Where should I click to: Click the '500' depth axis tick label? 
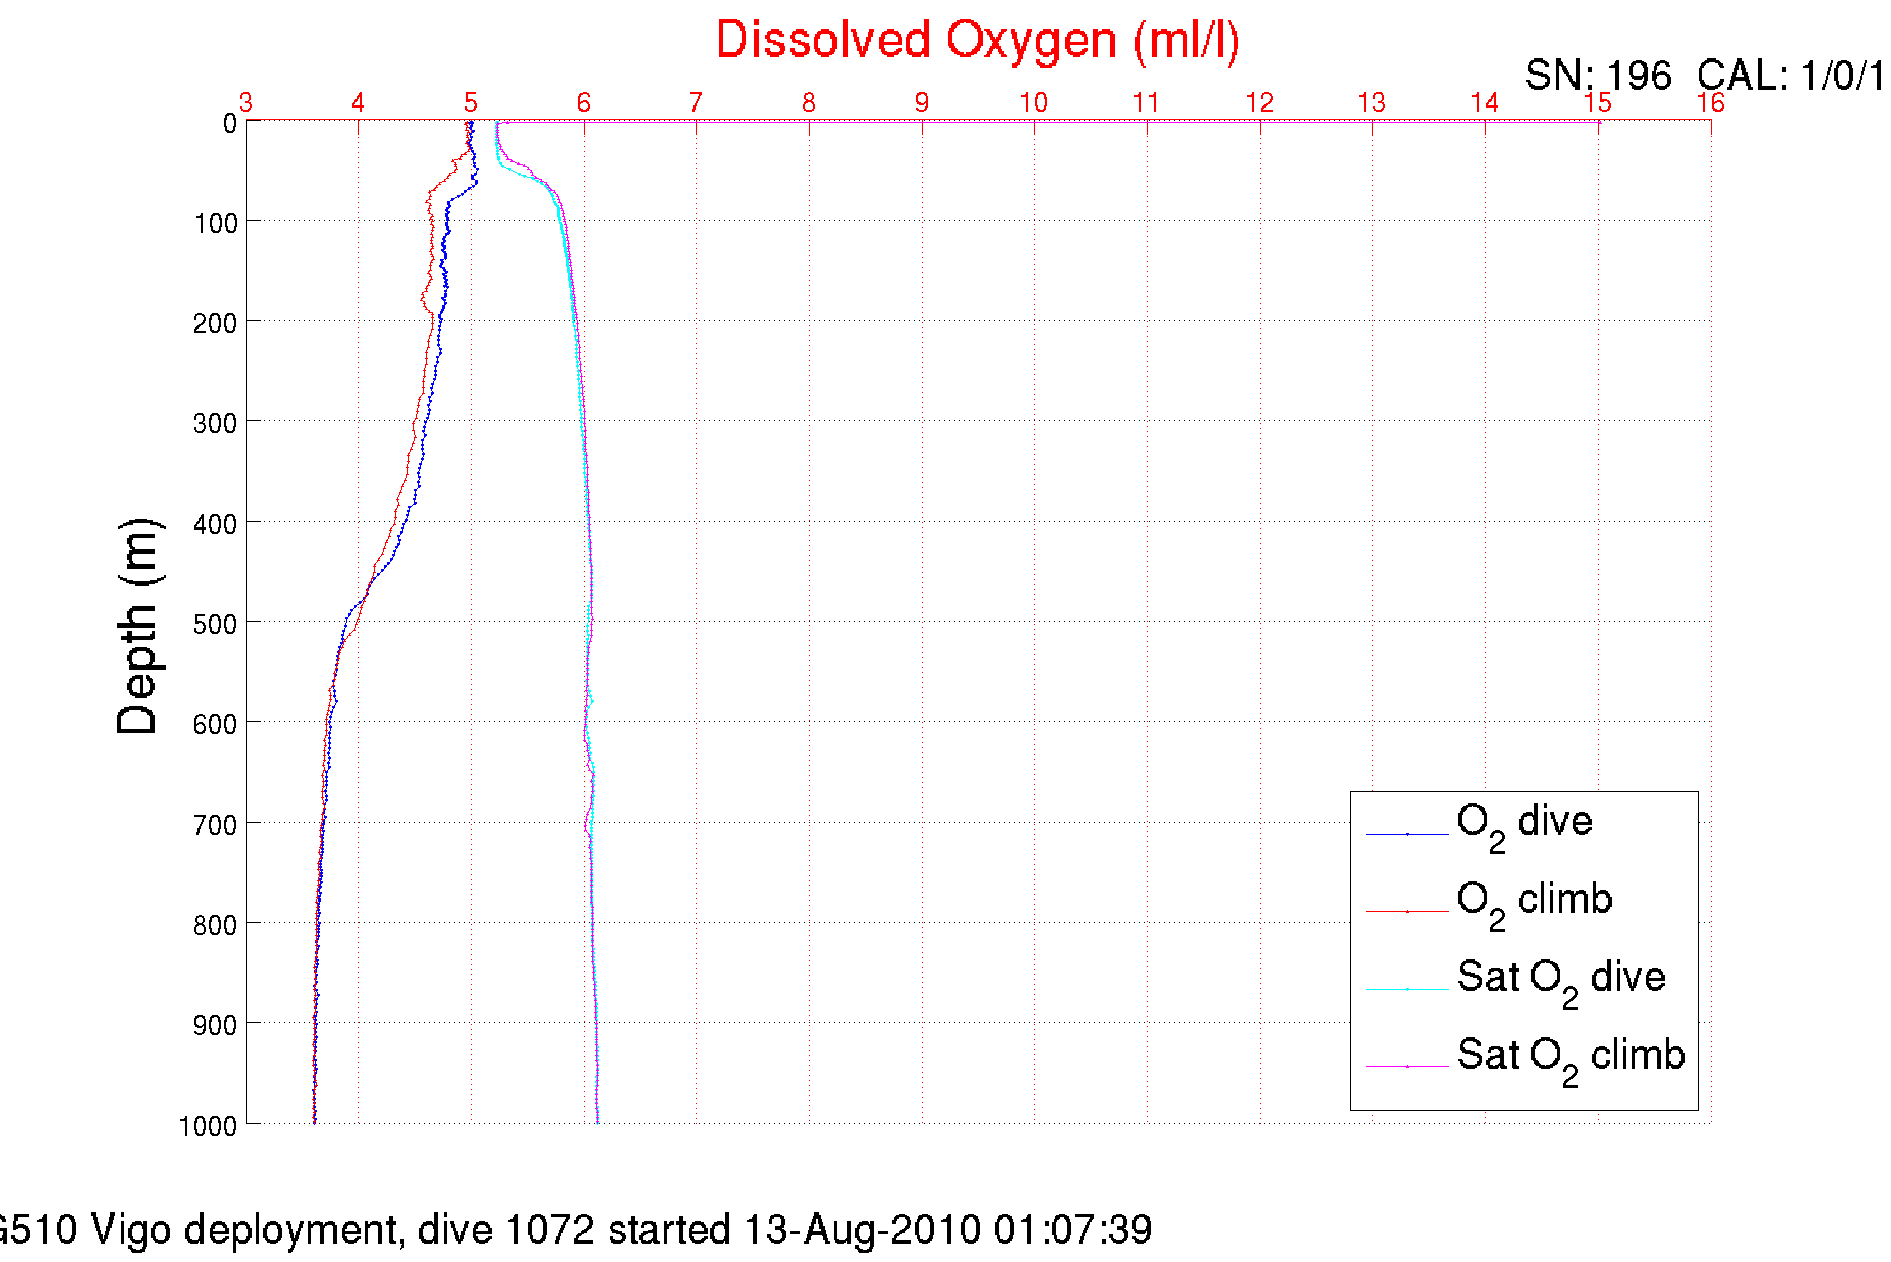(x=214, y=624)
